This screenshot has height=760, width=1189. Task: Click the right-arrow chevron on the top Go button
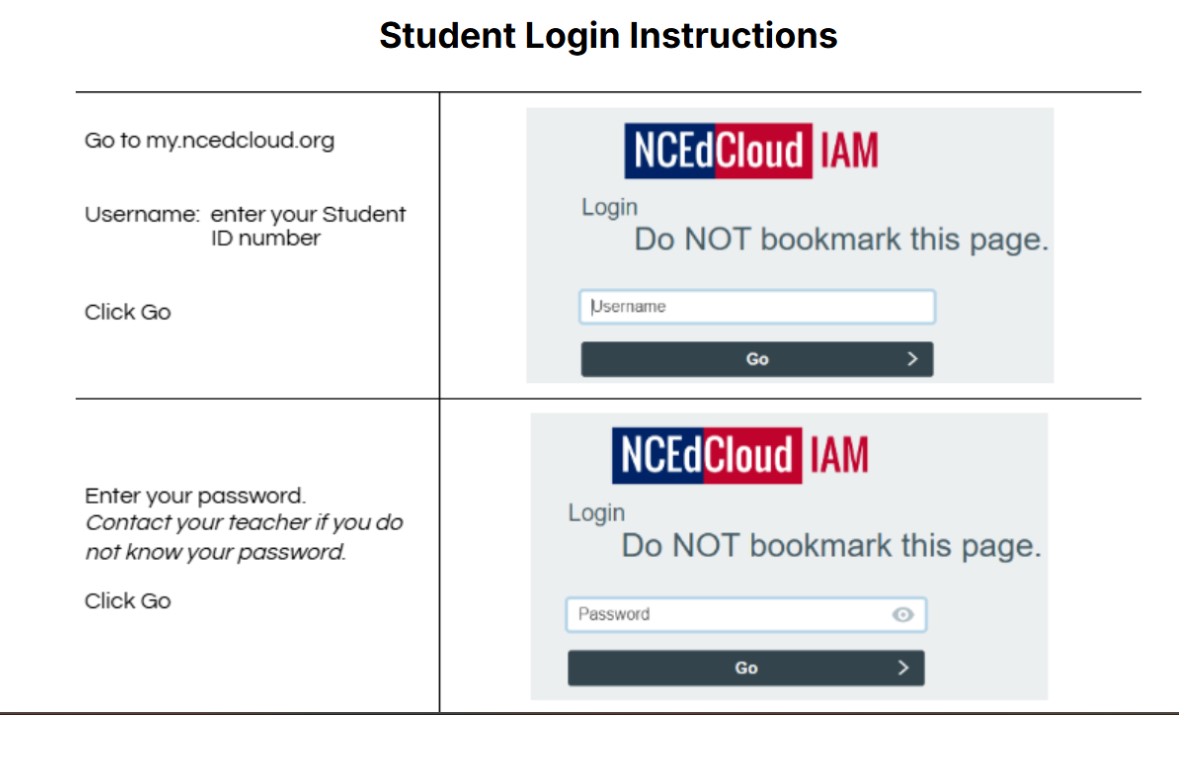[x=911, y=357]
